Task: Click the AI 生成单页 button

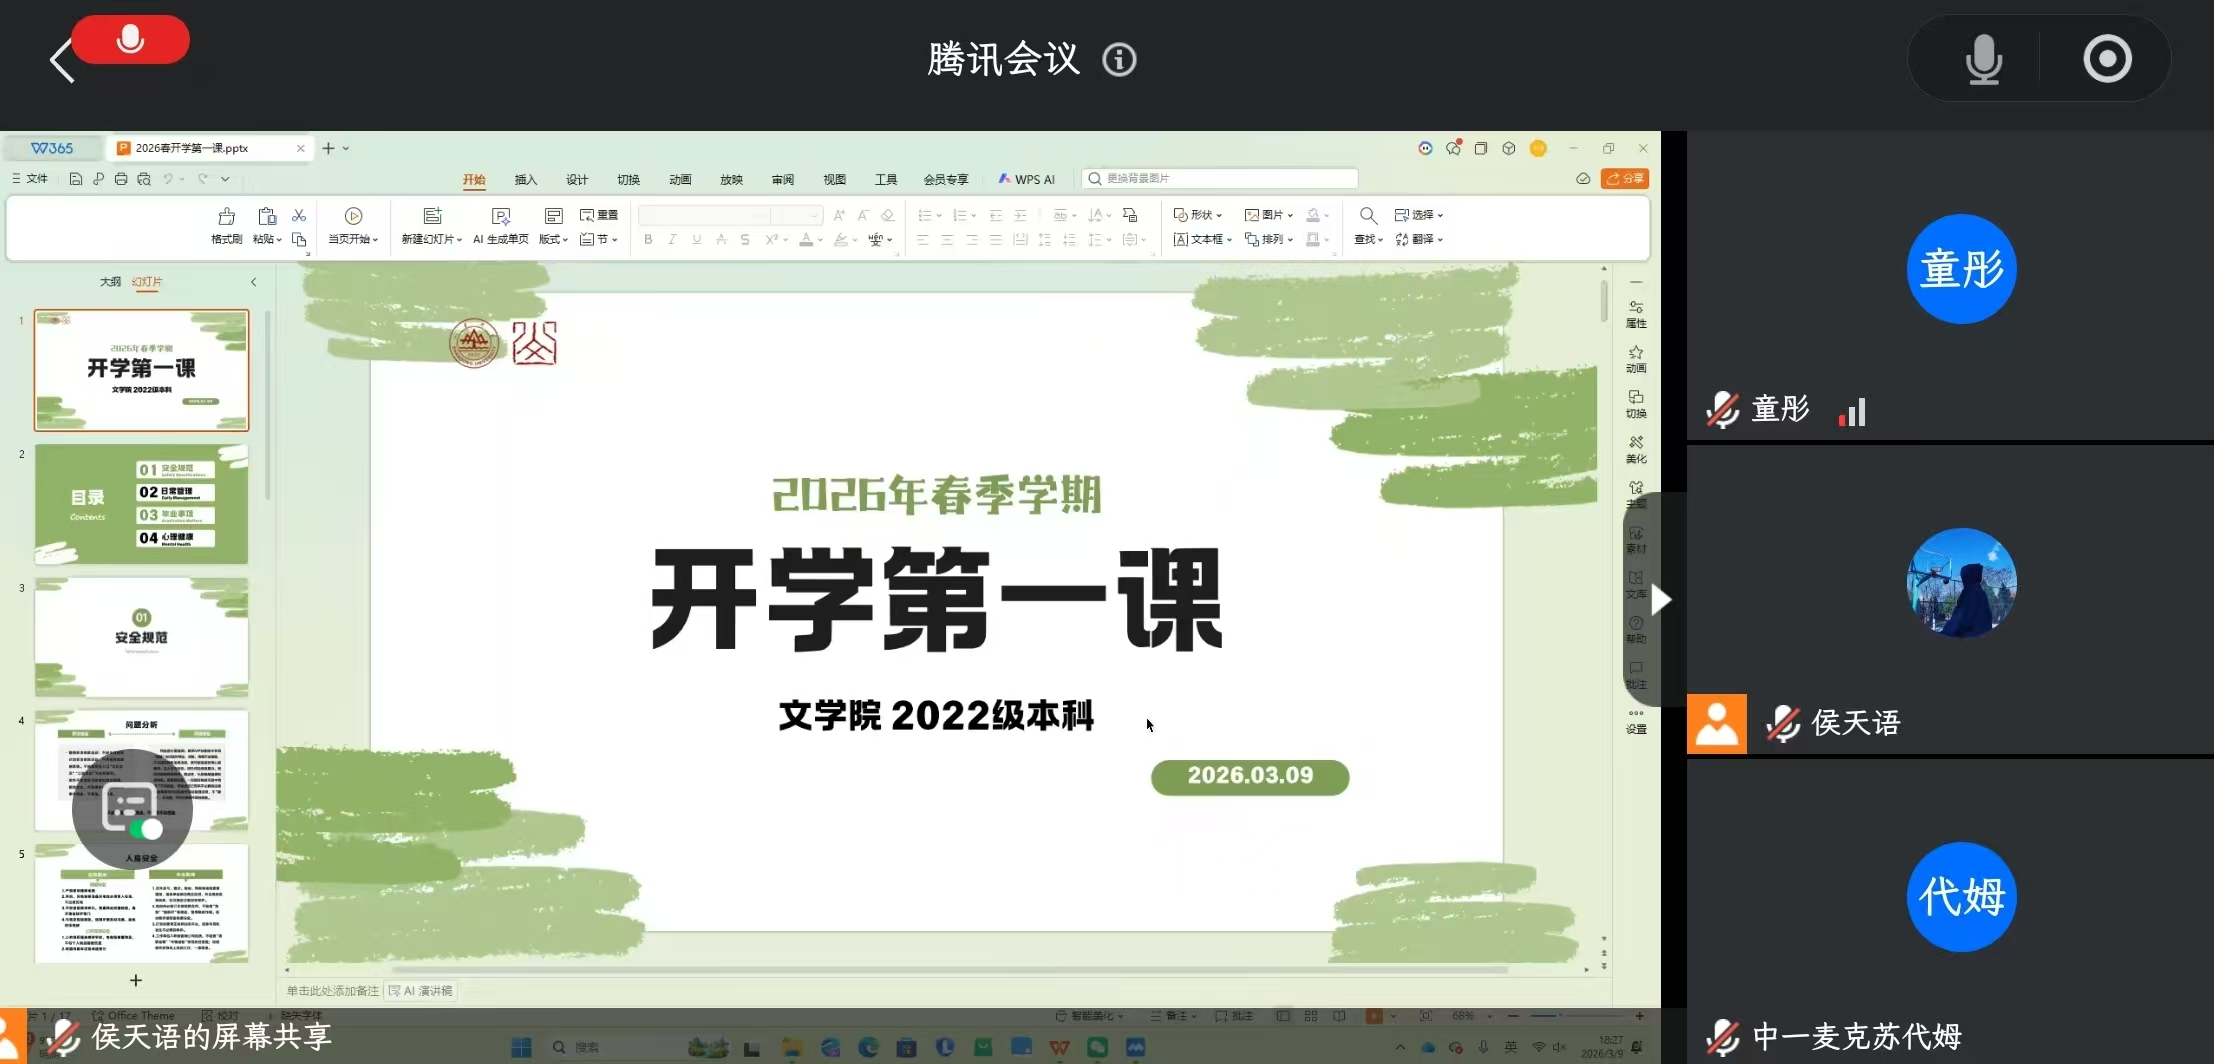Action: (500, 225)
